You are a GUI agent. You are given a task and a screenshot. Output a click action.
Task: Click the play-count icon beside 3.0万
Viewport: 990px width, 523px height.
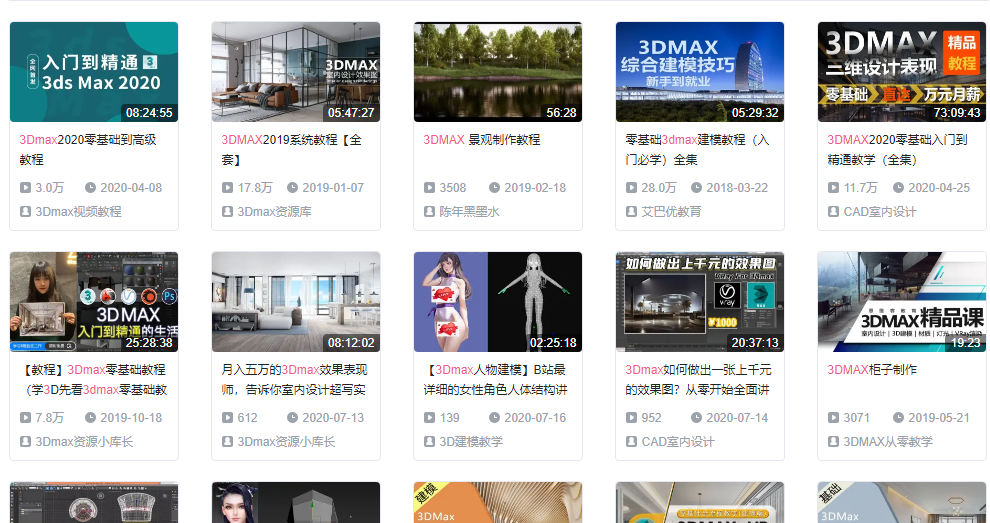click(25, 188)
